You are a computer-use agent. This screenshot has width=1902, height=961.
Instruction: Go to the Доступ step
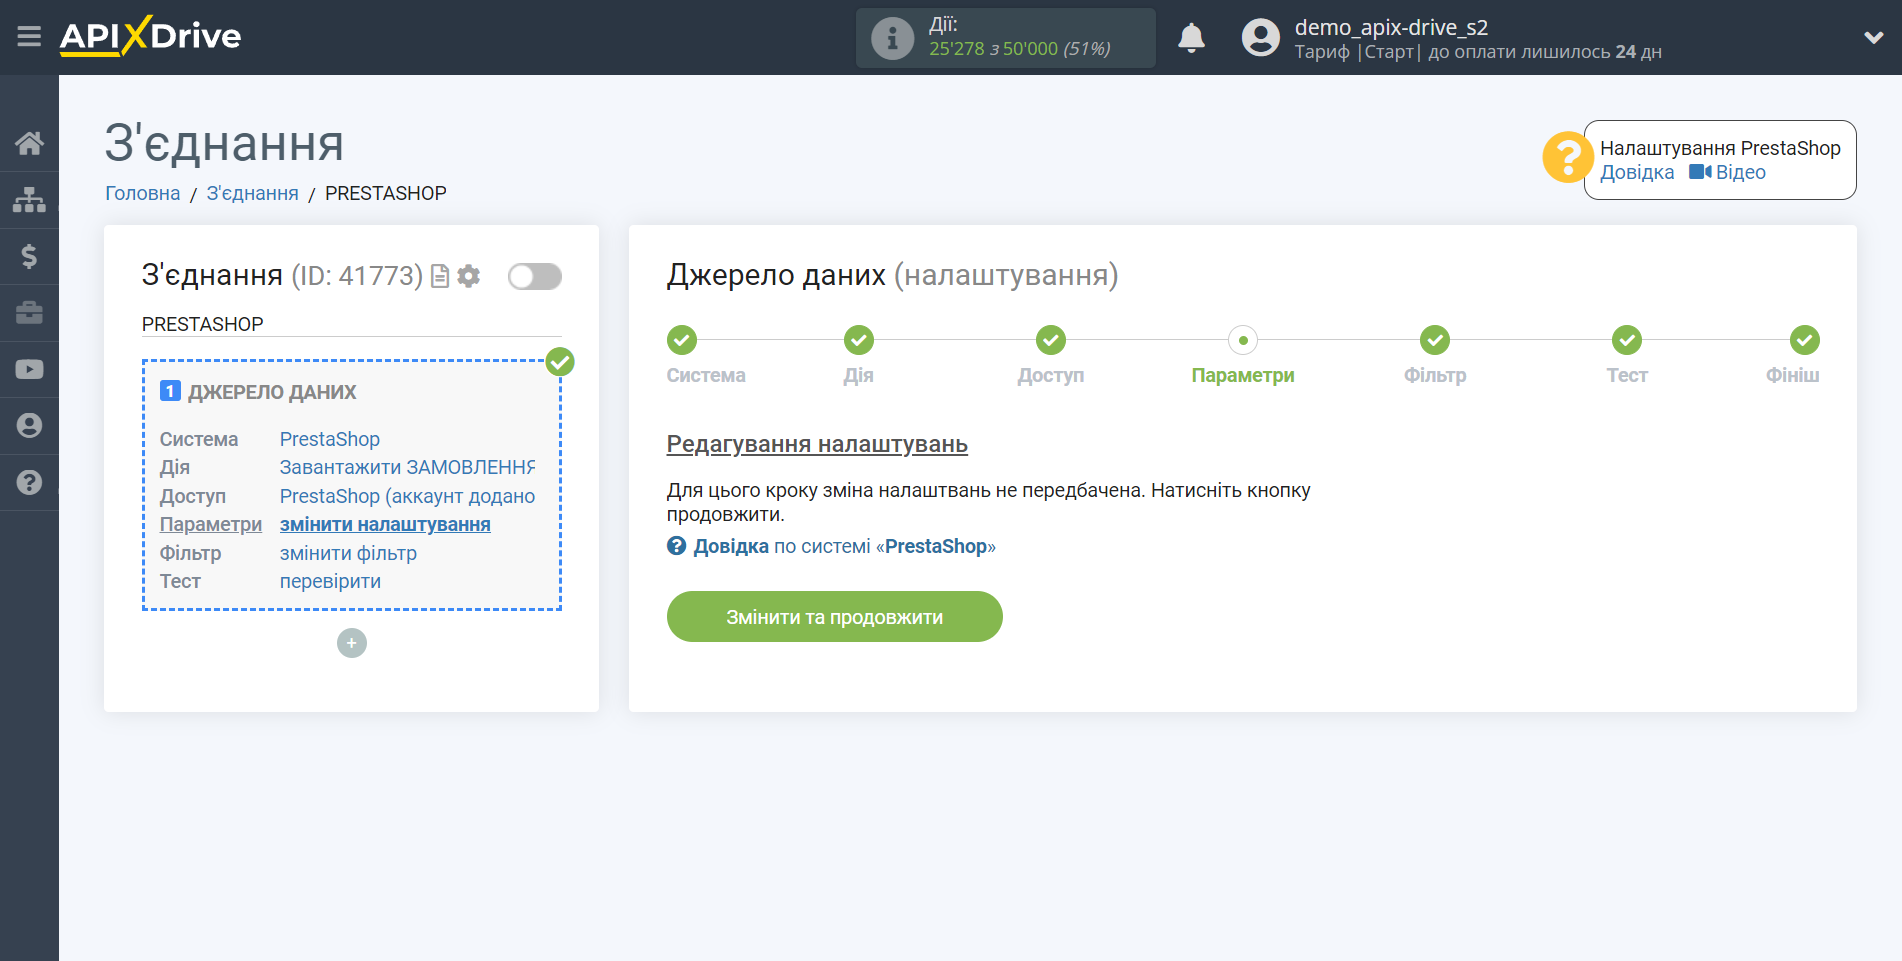point(1050,340)
